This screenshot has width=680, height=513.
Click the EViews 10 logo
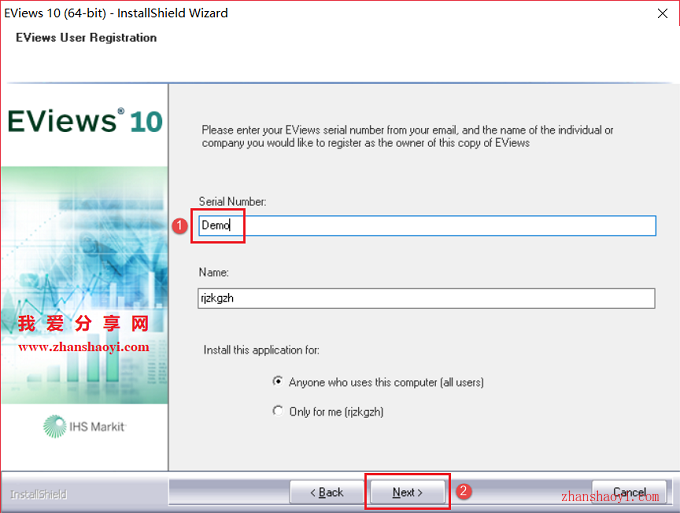coord(85,121)
